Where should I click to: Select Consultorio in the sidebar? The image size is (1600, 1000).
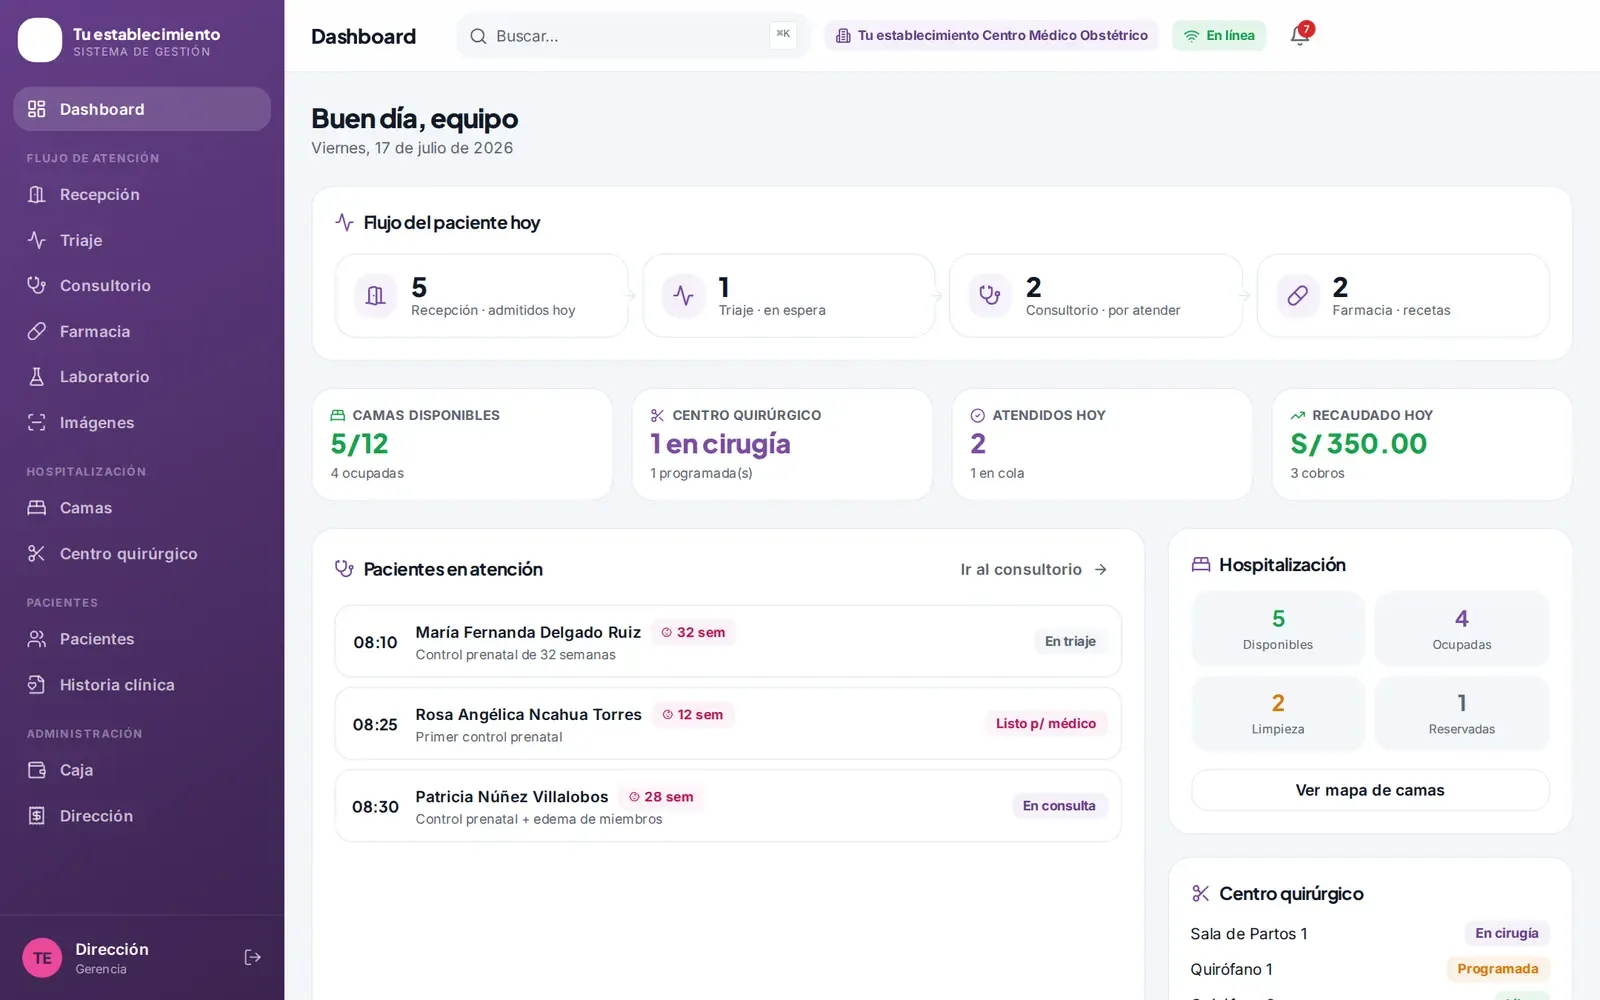[142, 286]
